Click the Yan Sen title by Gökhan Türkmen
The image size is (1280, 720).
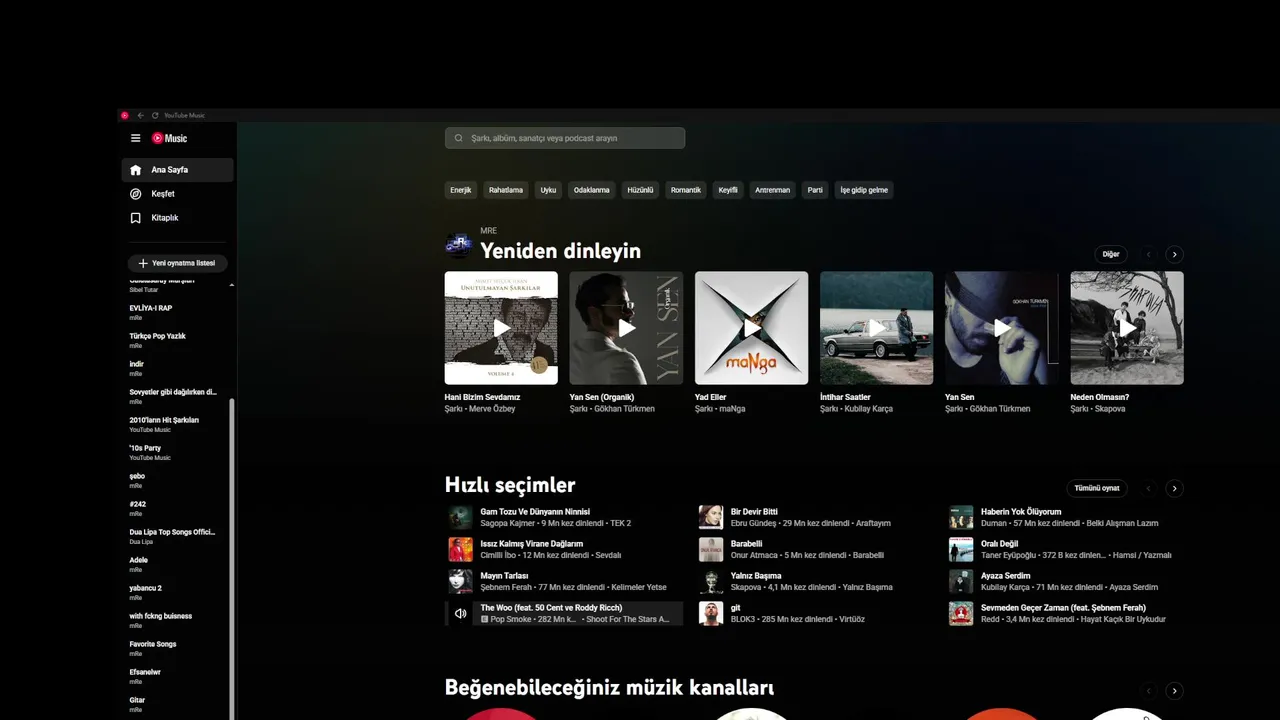click(x=959, y=397)
